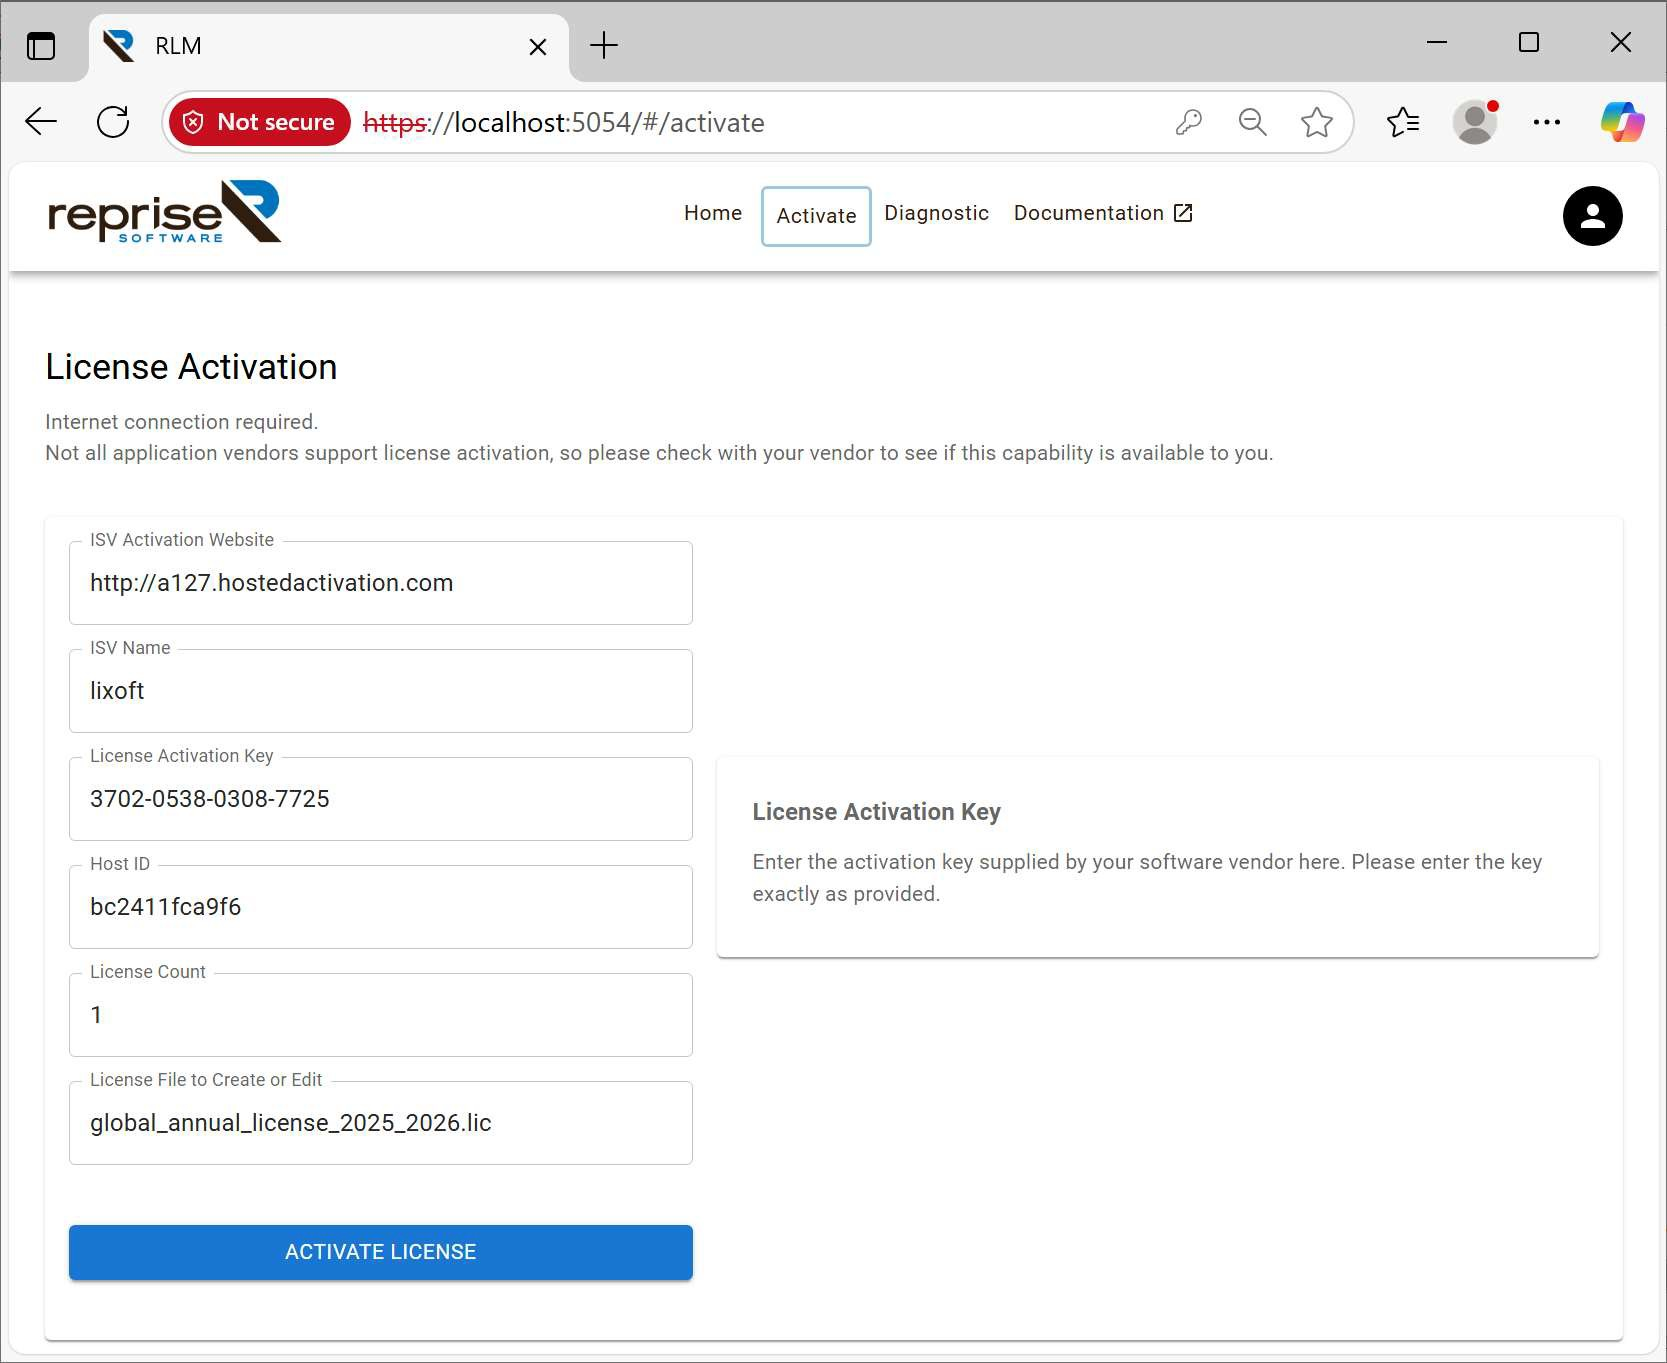Click the License Activation Key help heading
The height and width of the screenshot is (1363, 1667).
coord(876,812)
